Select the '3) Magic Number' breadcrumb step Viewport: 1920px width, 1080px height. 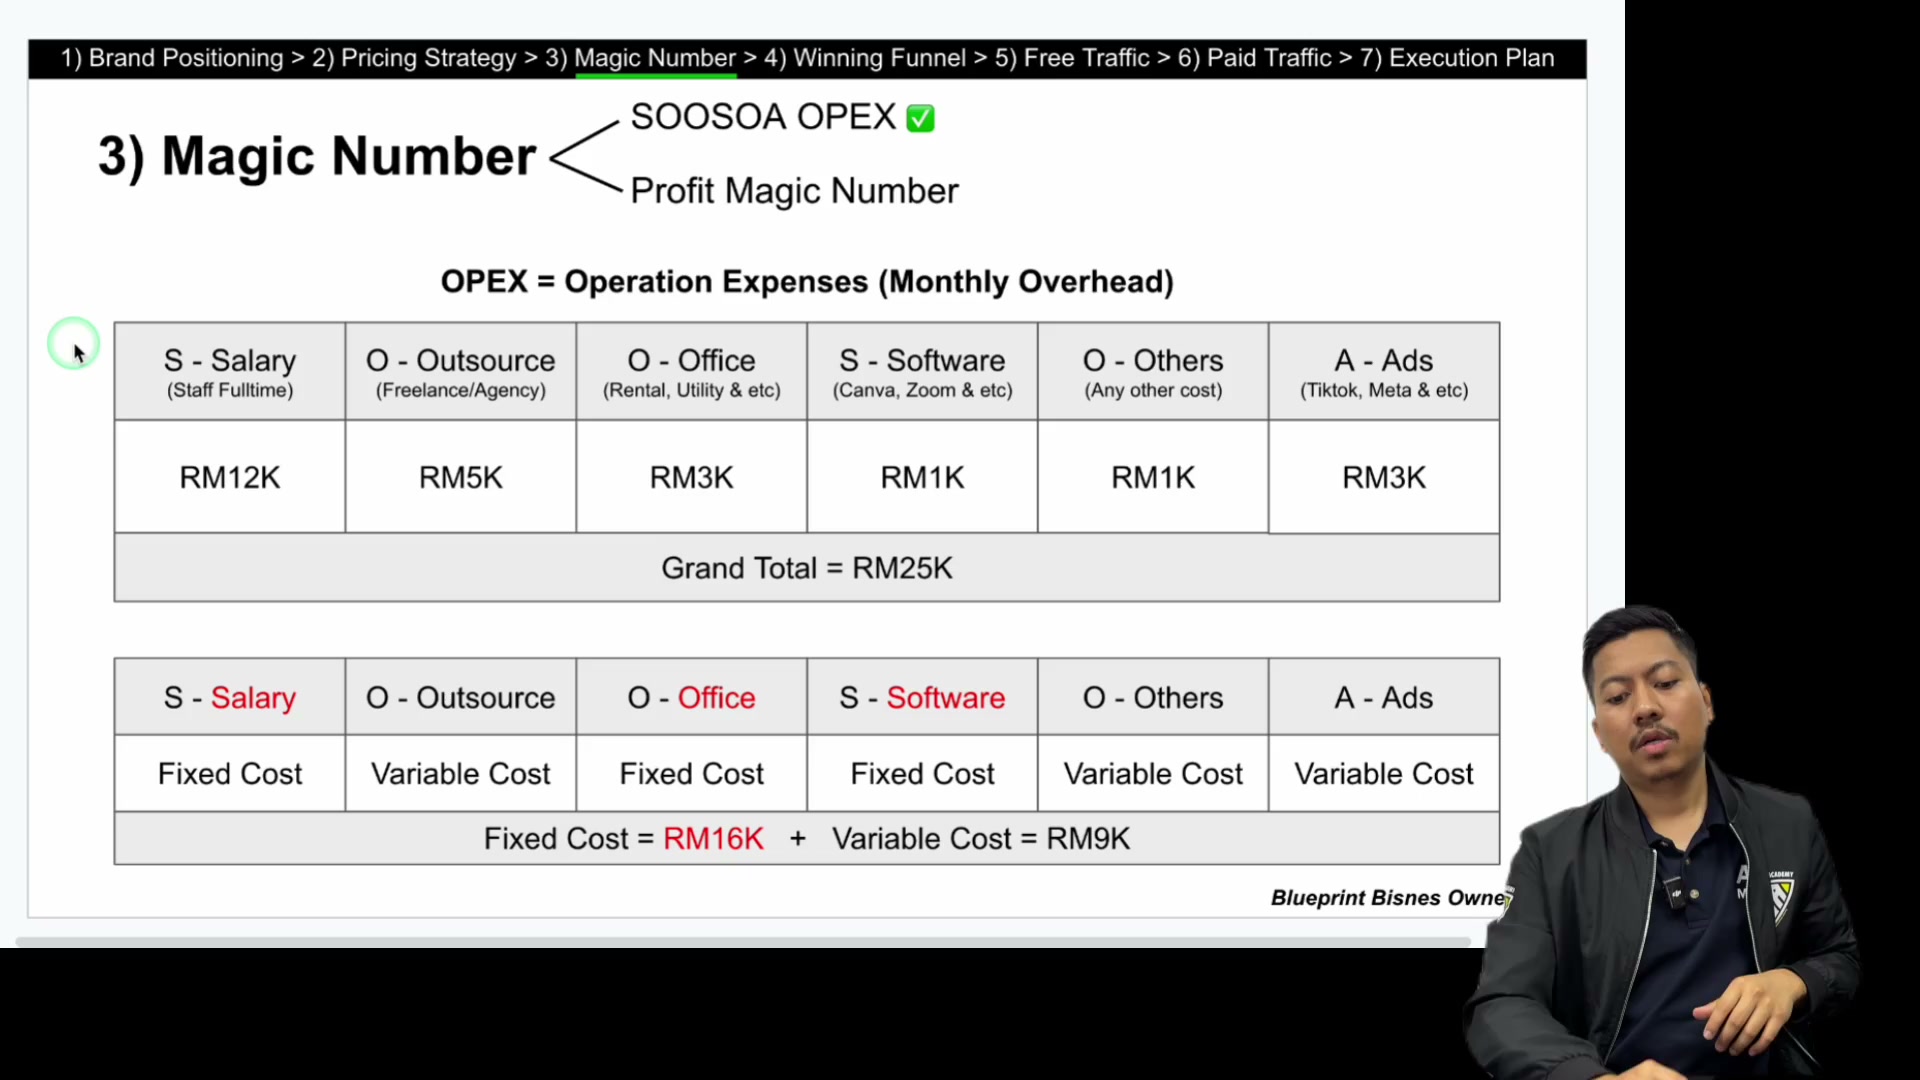(640, 58)
